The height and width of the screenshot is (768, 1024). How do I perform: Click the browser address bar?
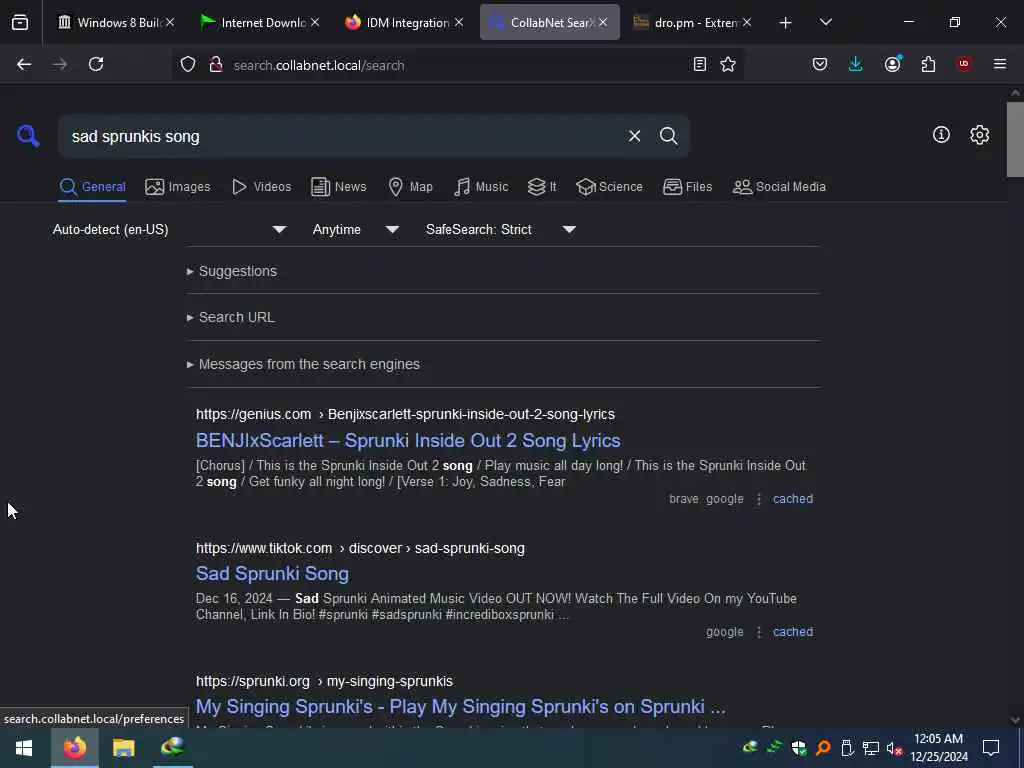tap(457, 65)
